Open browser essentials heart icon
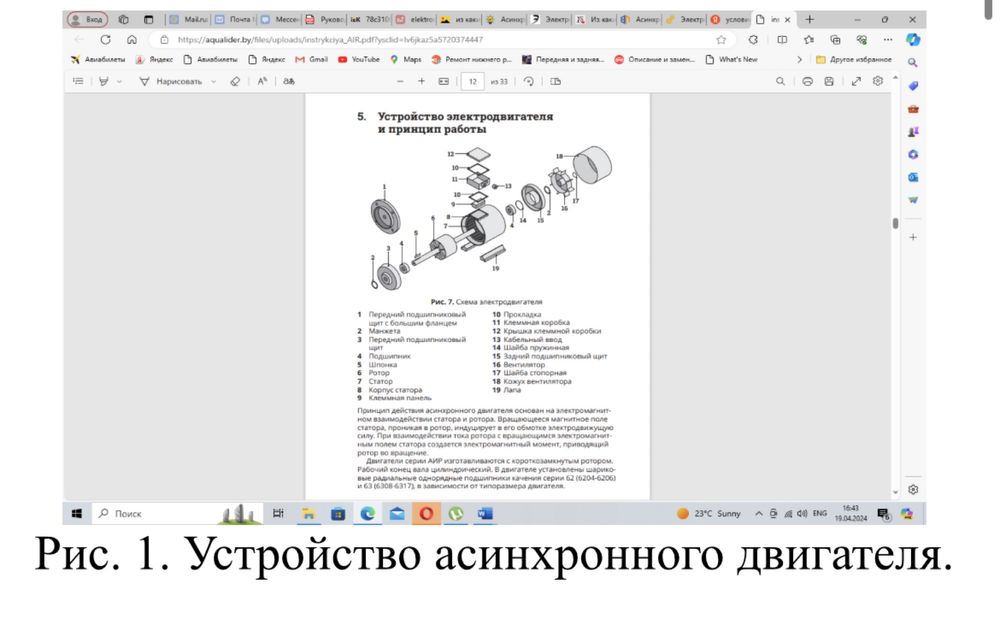1000x620 pixels. (x=862, y=40)
